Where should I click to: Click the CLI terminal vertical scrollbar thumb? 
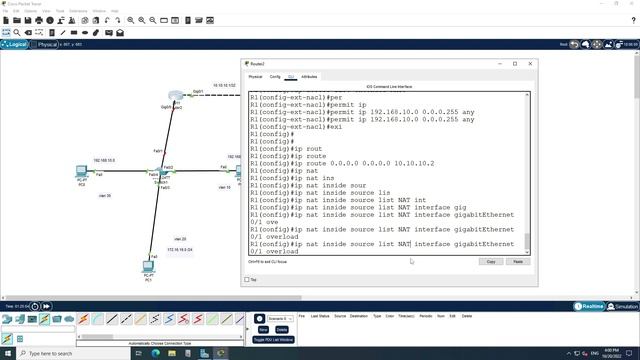tap(527, 241)
